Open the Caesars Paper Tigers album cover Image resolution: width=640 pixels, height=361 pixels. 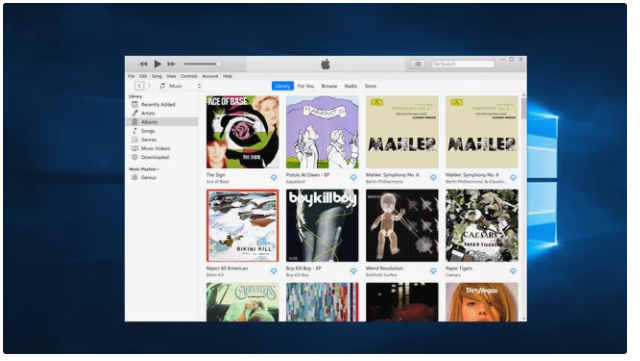[482, 225]
